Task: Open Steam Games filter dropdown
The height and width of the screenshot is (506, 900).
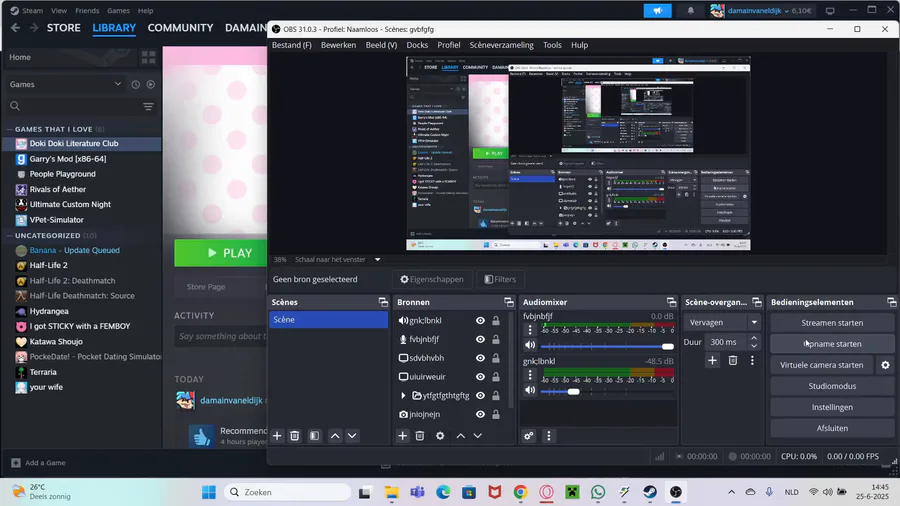Action: 65,84
